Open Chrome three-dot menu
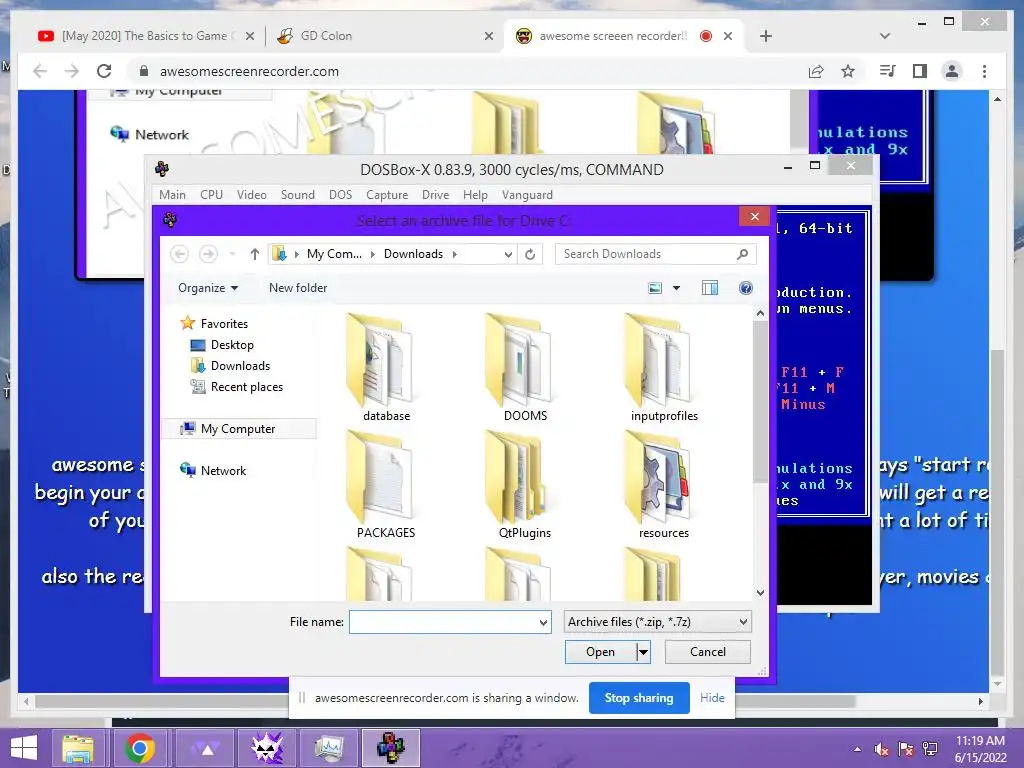The height and width of the screenshot is (768, 1024). click(x=984, y=71)
